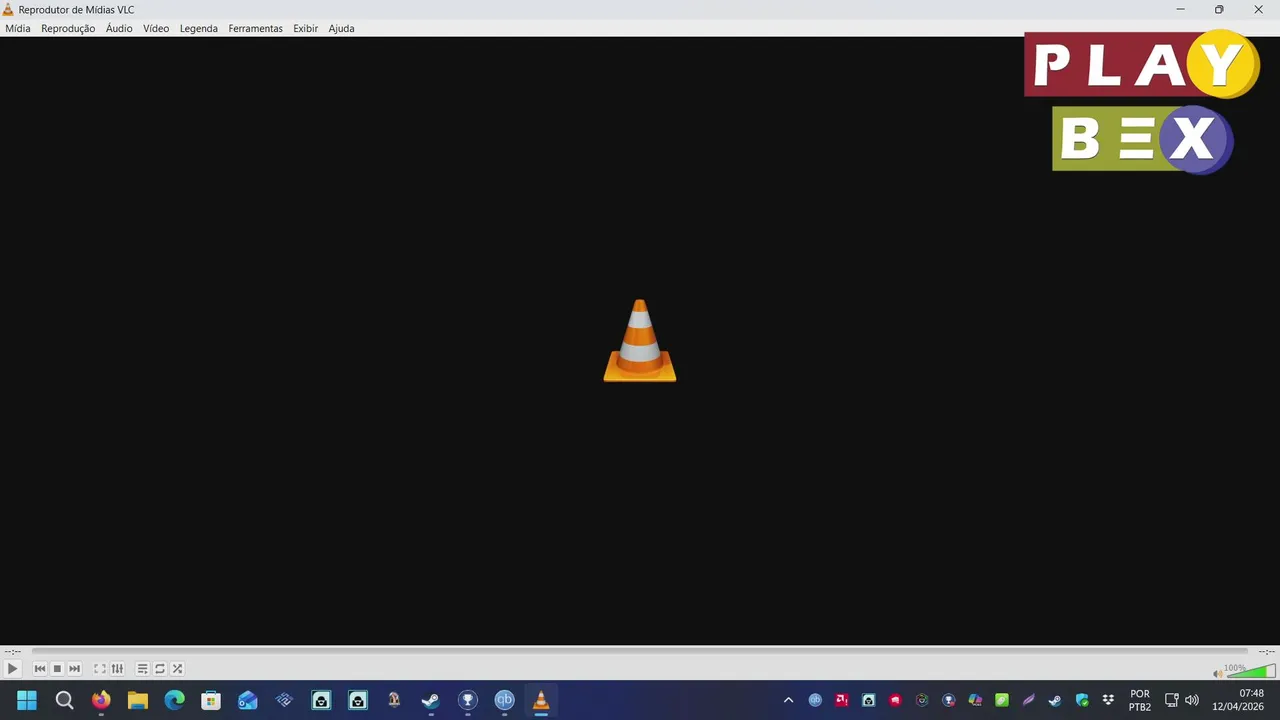This screenshot has width=1280, height=720.
Task: Open qBittorrent from the taskbar
Action: (x=504, y=700)
